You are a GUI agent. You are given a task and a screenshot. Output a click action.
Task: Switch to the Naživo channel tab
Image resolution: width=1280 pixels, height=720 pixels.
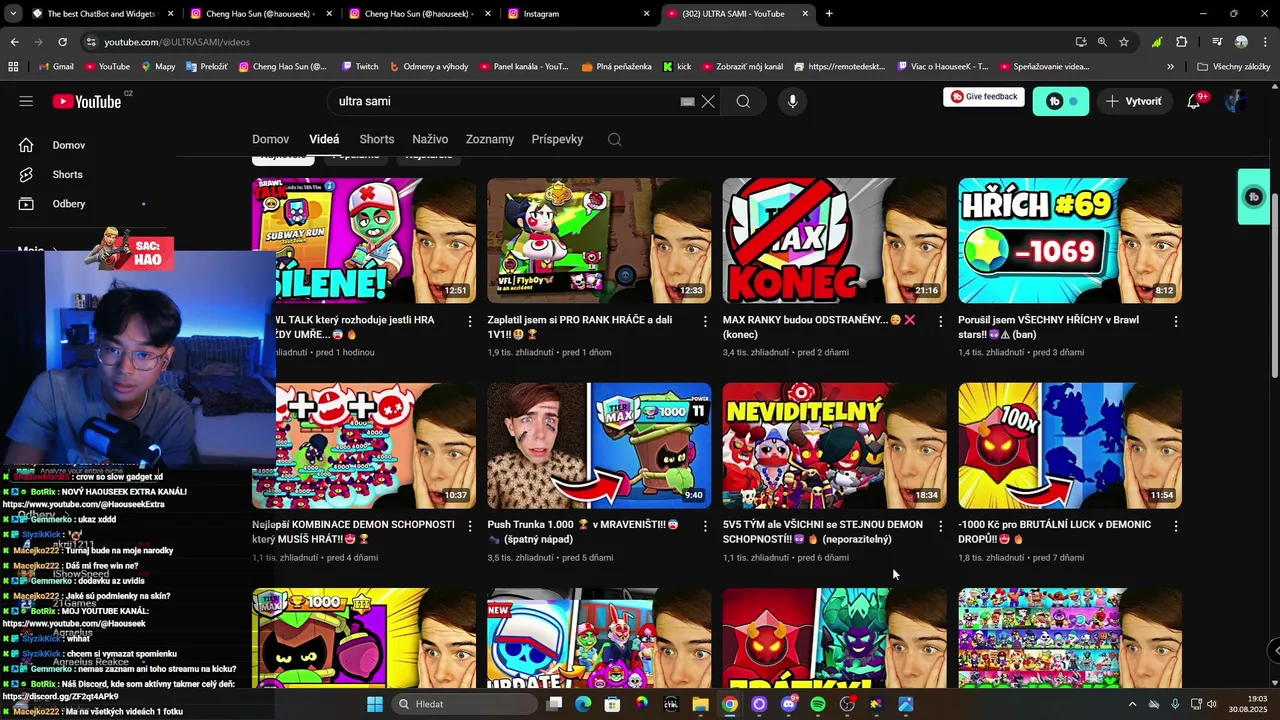430,139
